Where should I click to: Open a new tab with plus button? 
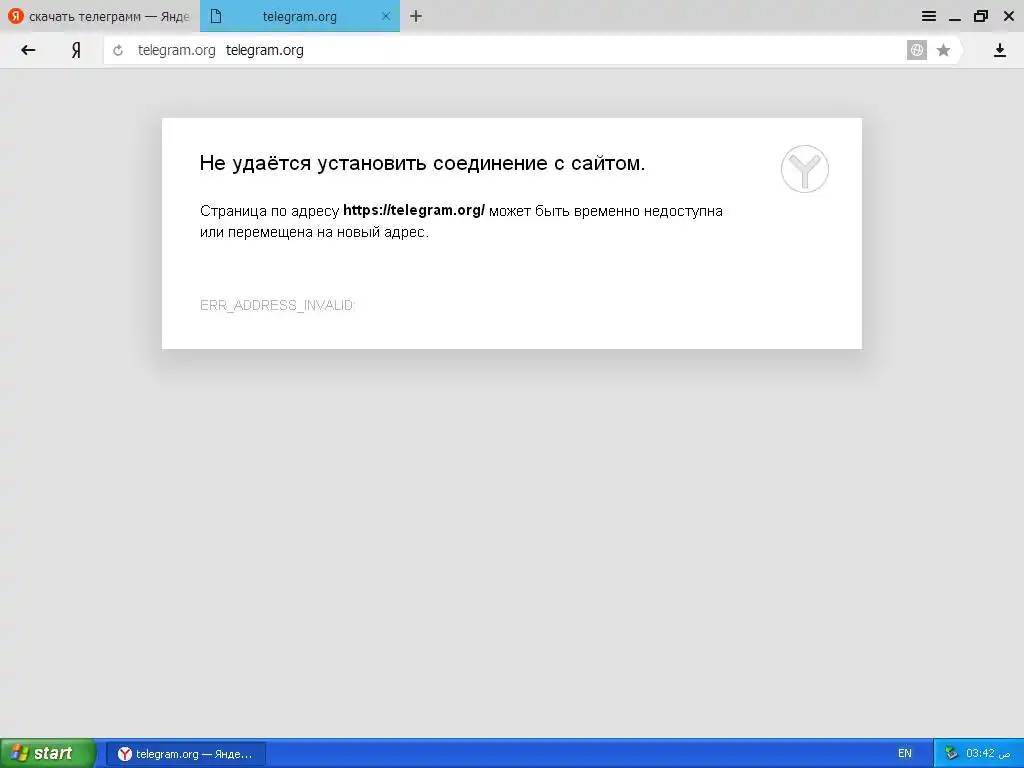[416, 16]
